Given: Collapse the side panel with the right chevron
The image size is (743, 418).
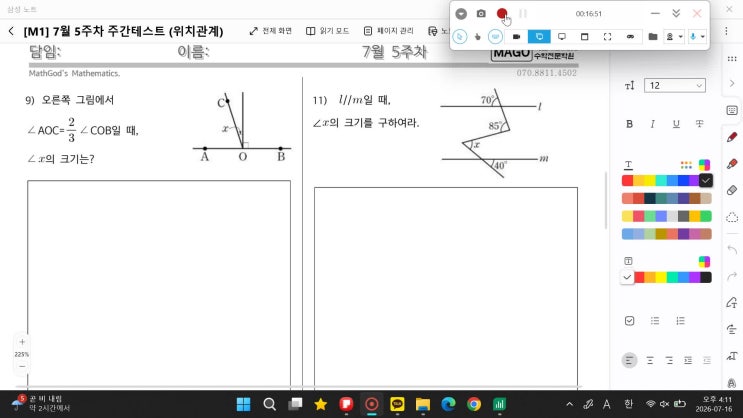Looking at the screenshot, I should (x=732, y=83).
